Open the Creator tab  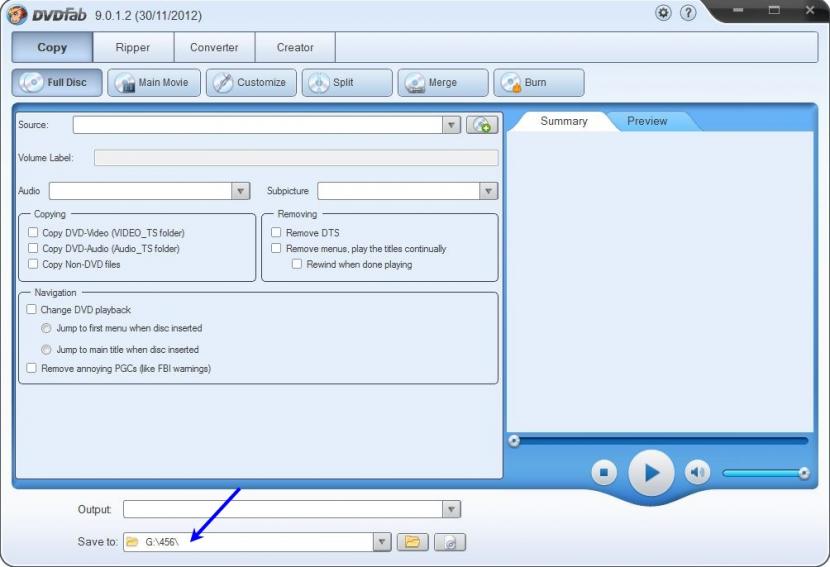[x=295, y=47]
